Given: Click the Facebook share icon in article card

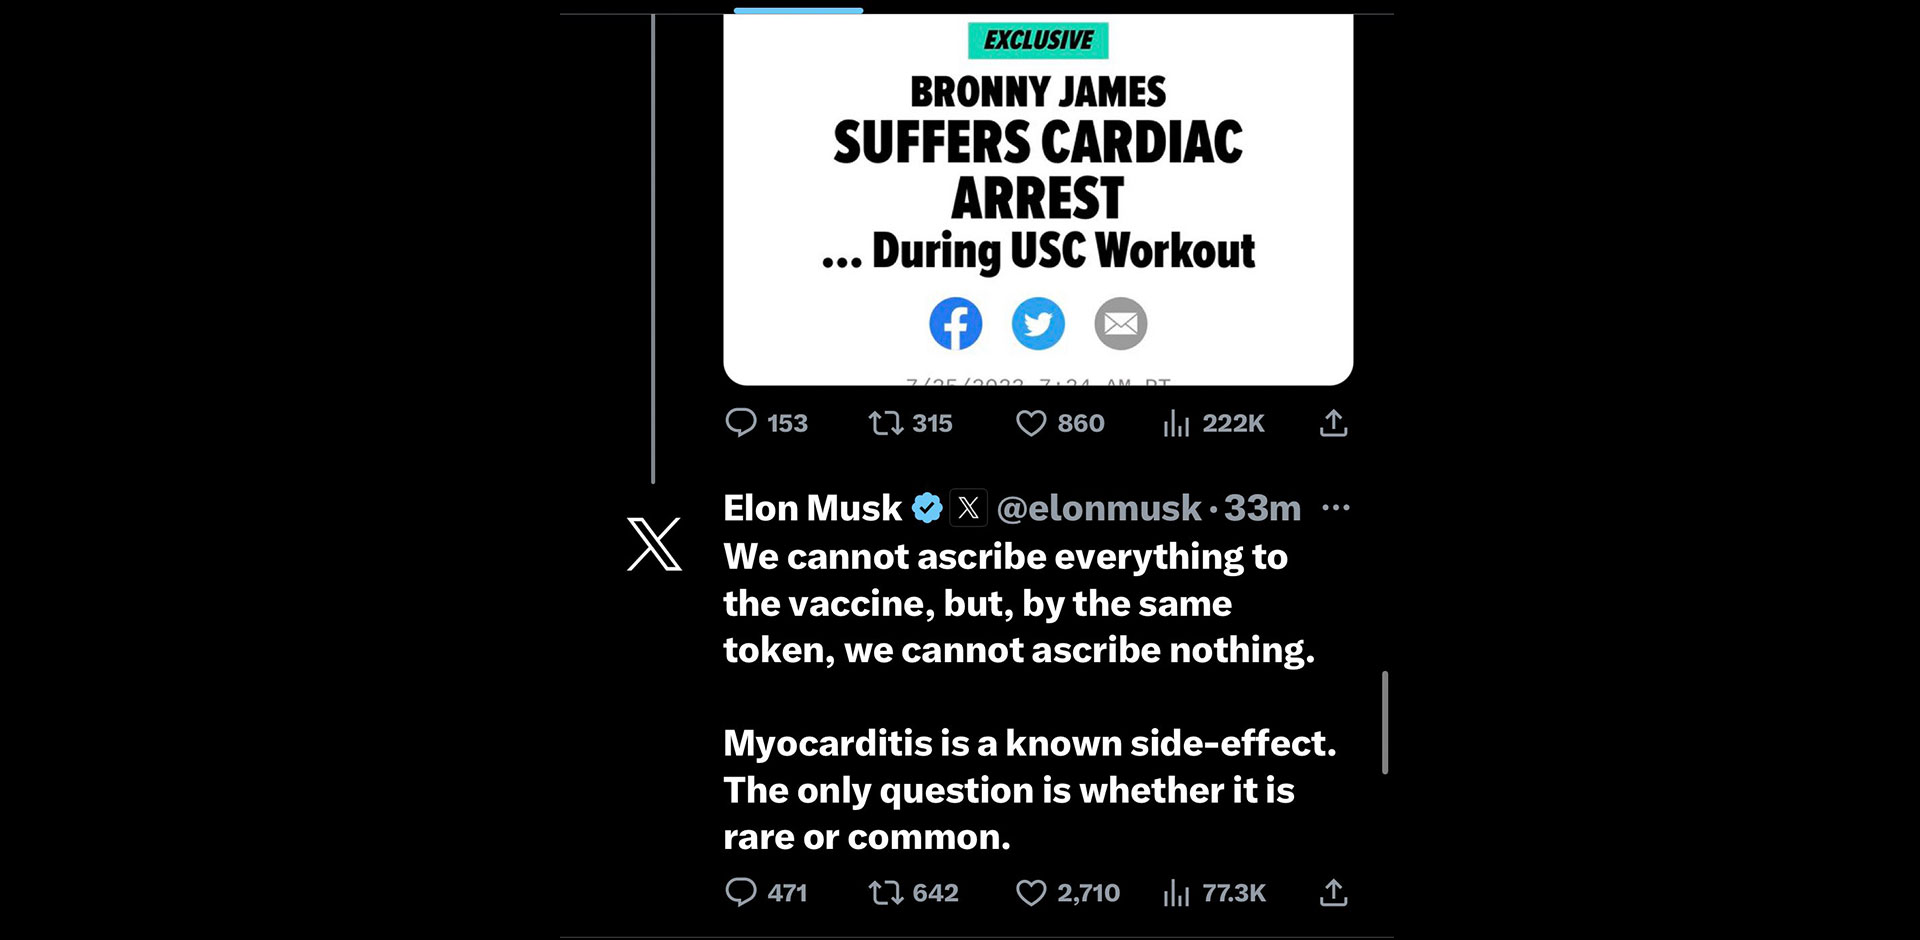Looking at the screenshot, I should point(955,324).
